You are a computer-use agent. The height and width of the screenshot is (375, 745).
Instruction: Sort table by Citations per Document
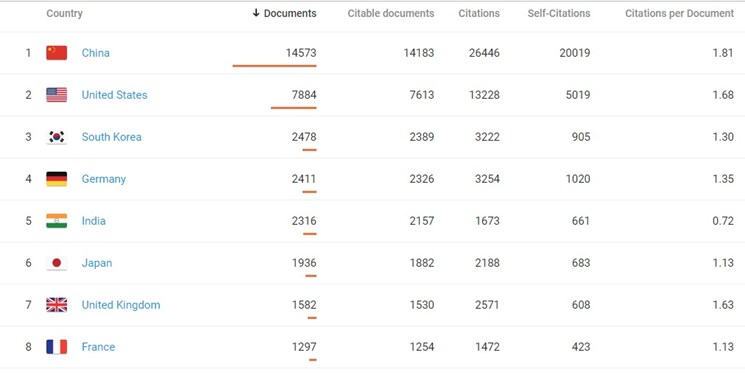(x=679, y=13)
